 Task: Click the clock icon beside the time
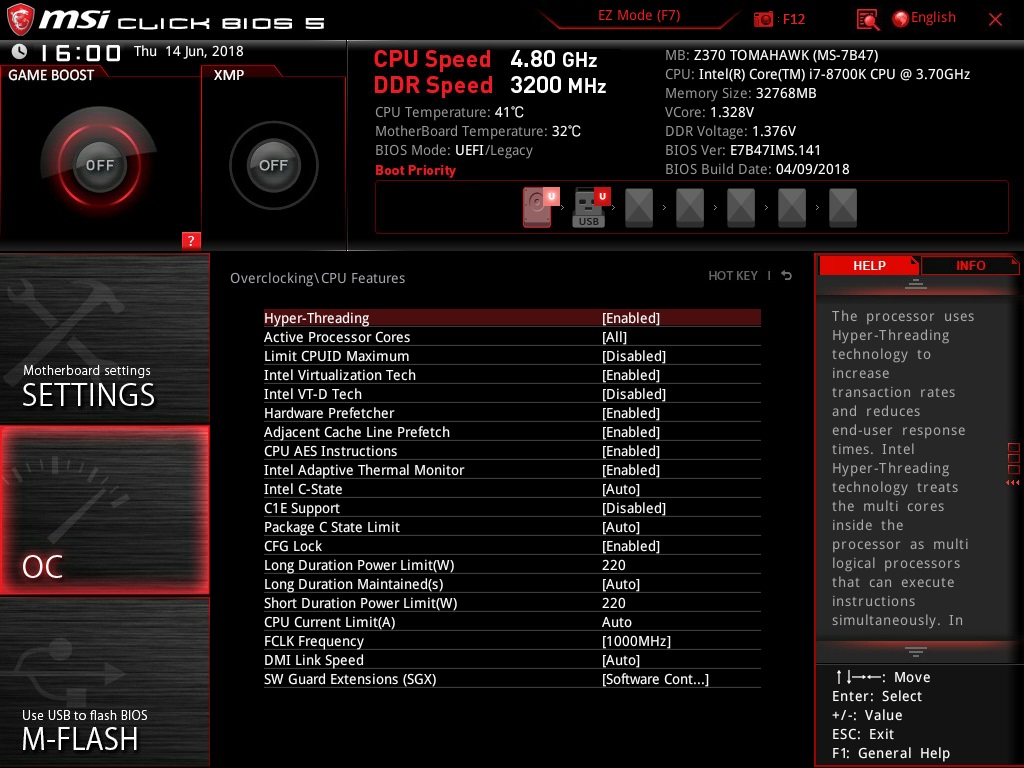tap(19, 52)
